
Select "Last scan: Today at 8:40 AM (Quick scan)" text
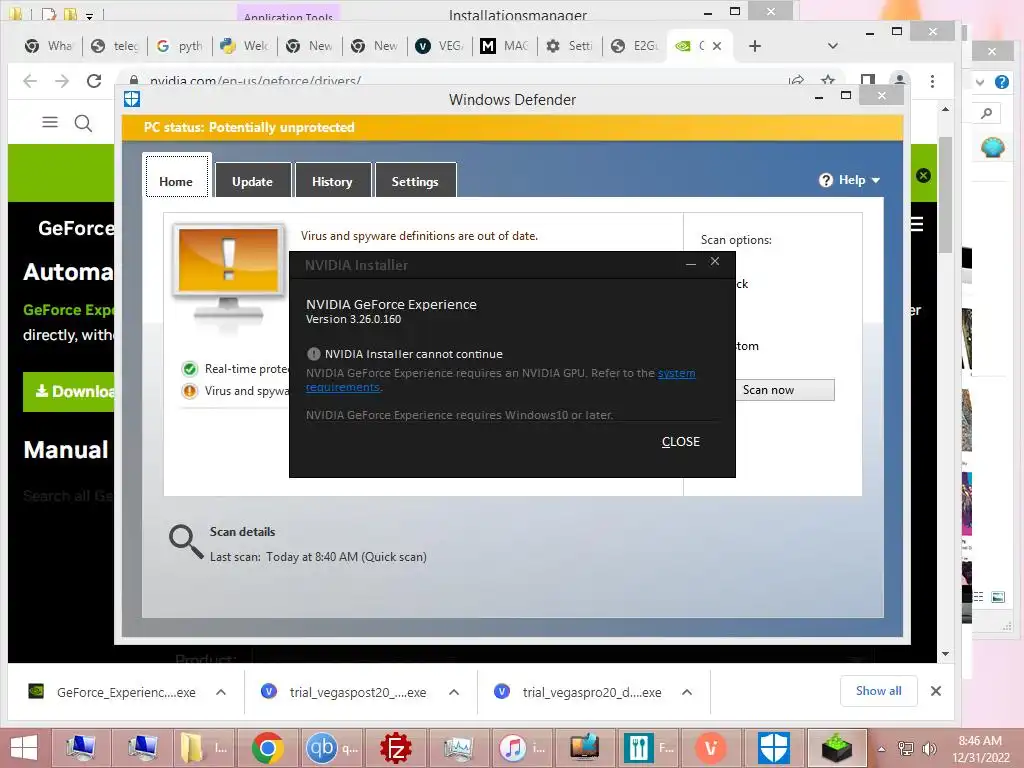318,557
